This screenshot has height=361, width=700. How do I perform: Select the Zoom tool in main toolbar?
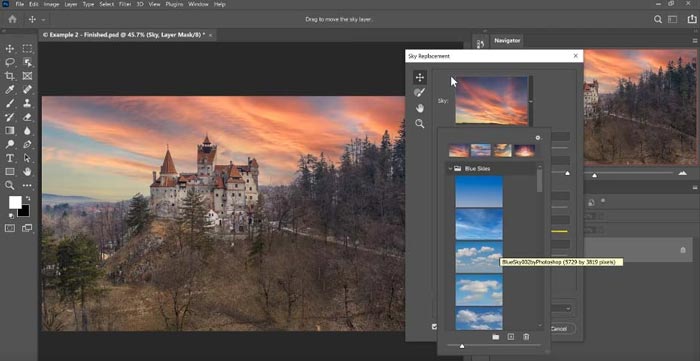(10, 185)
